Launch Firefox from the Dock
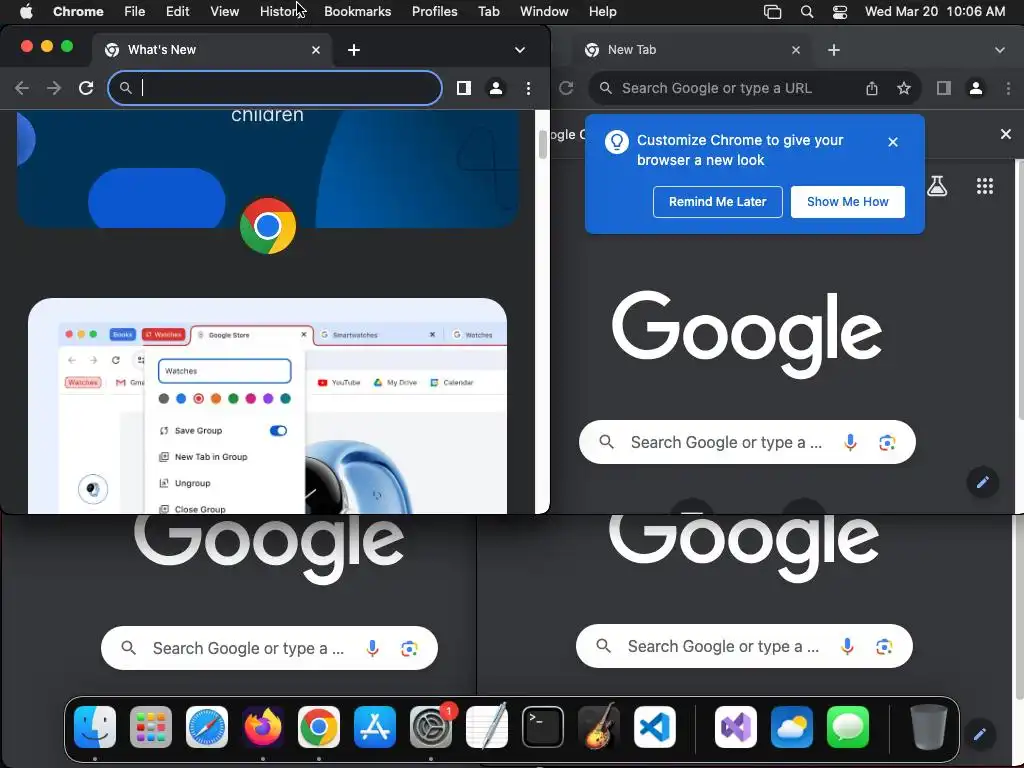 point(263,727)
